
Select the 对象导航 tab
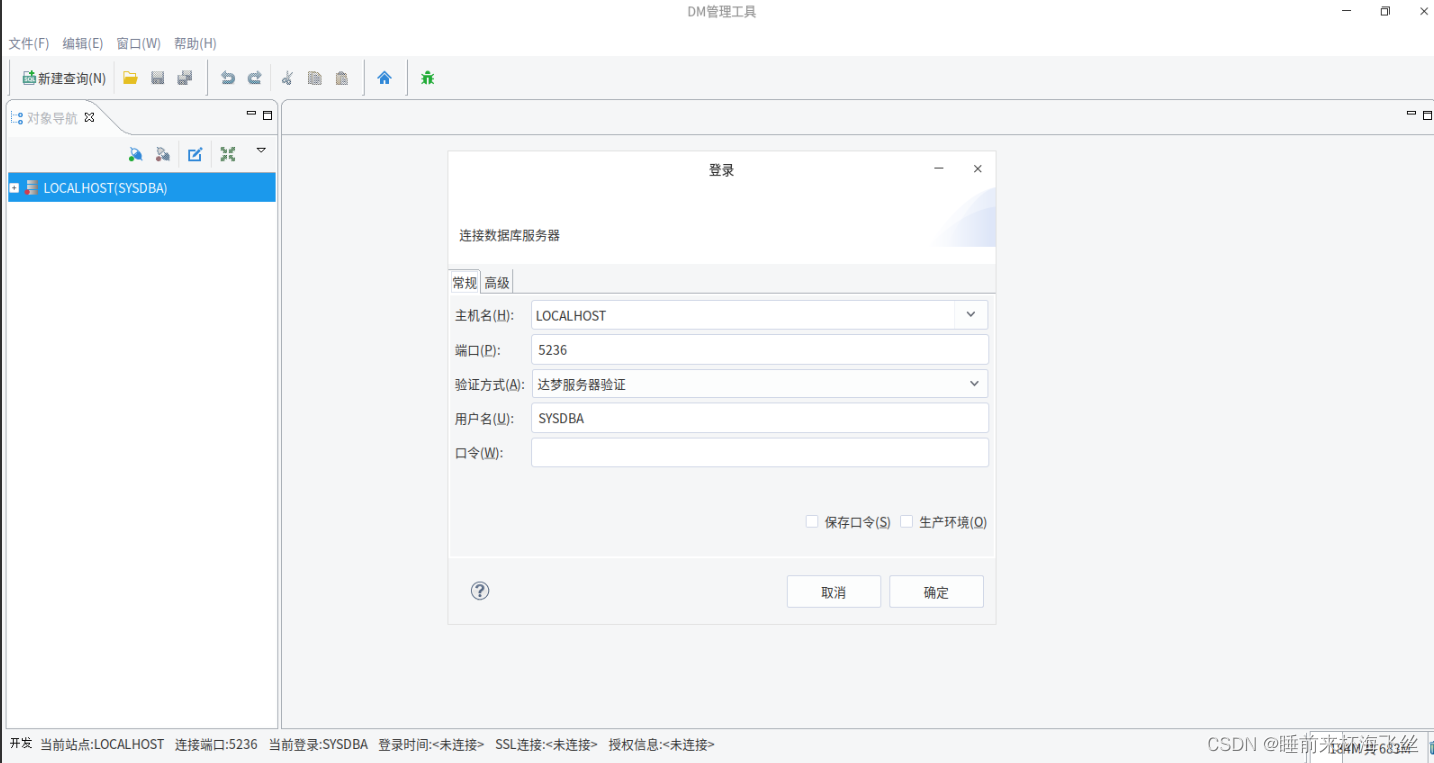coord(51,118)
